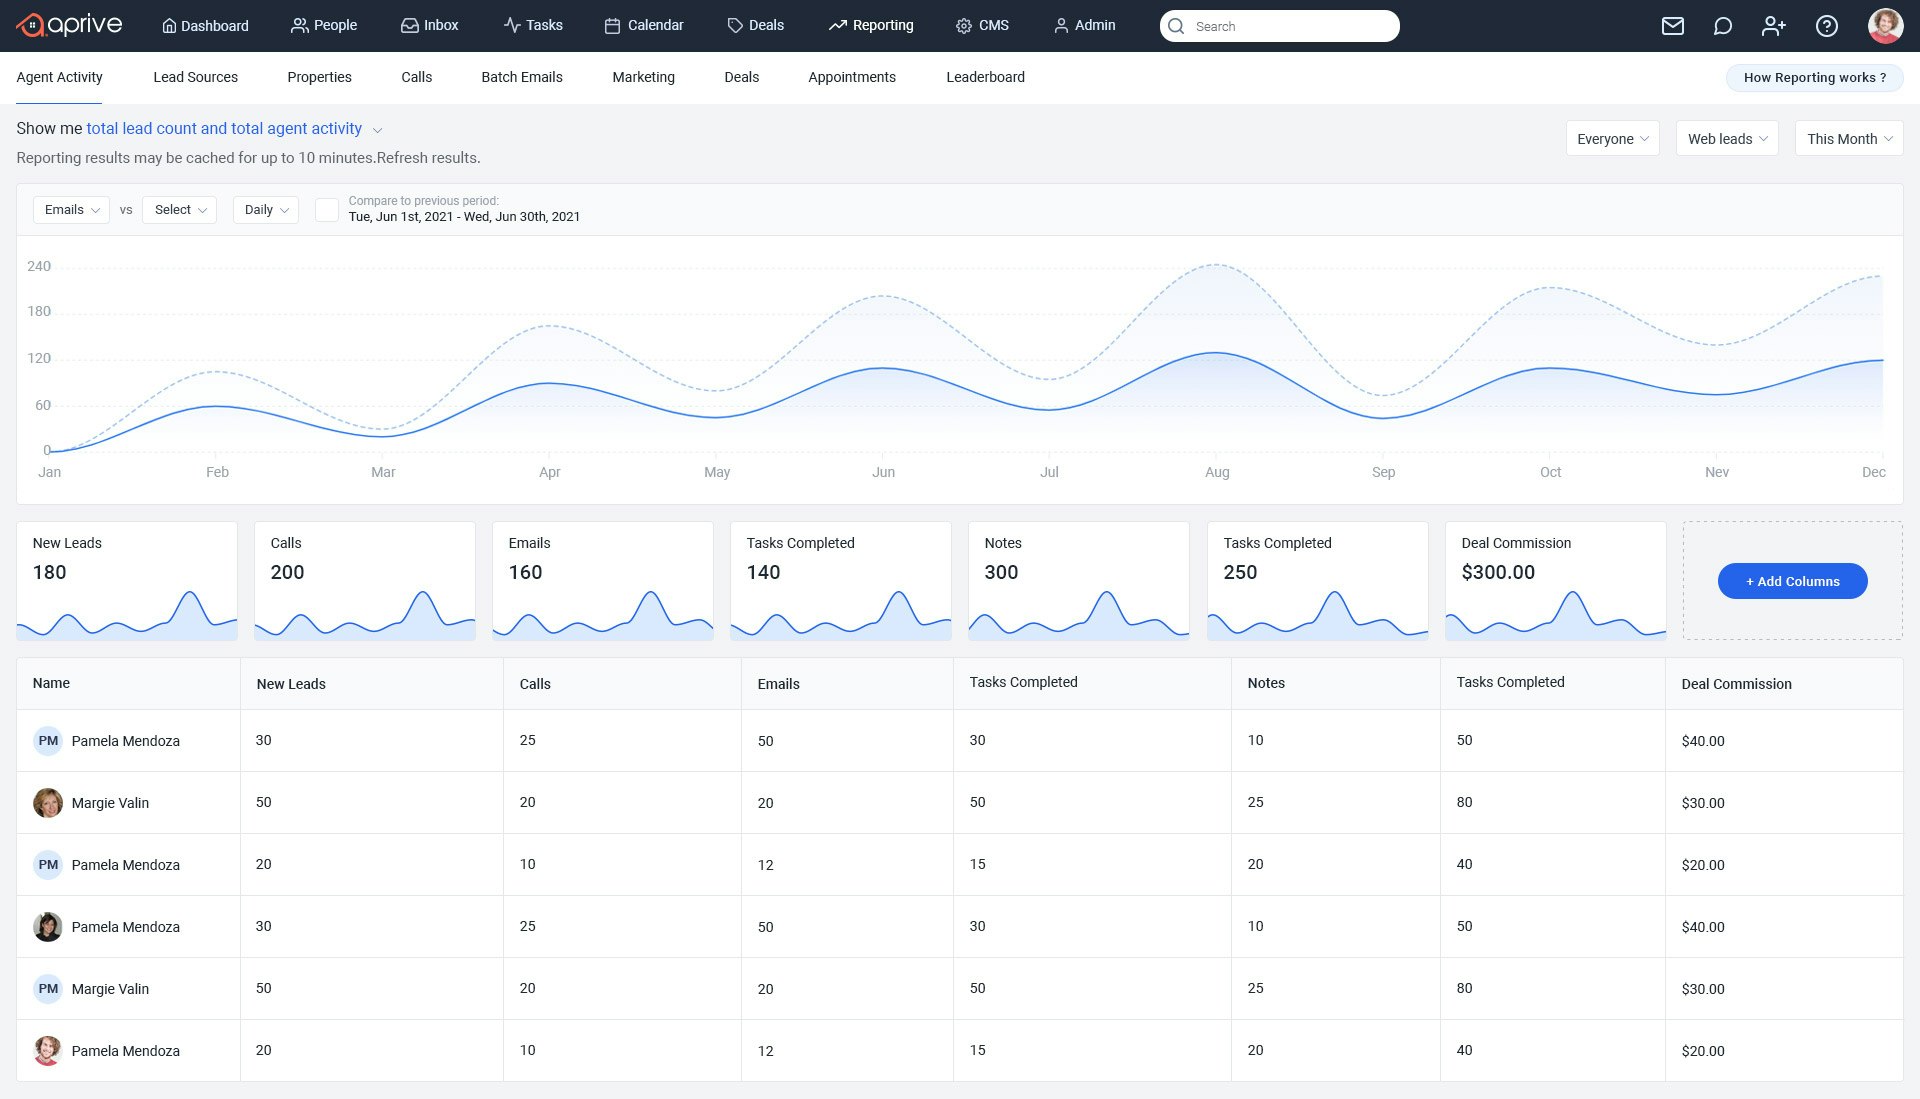Switch to the Leaderboard tab
The image size is (1920, 1099).
point(985,77)
